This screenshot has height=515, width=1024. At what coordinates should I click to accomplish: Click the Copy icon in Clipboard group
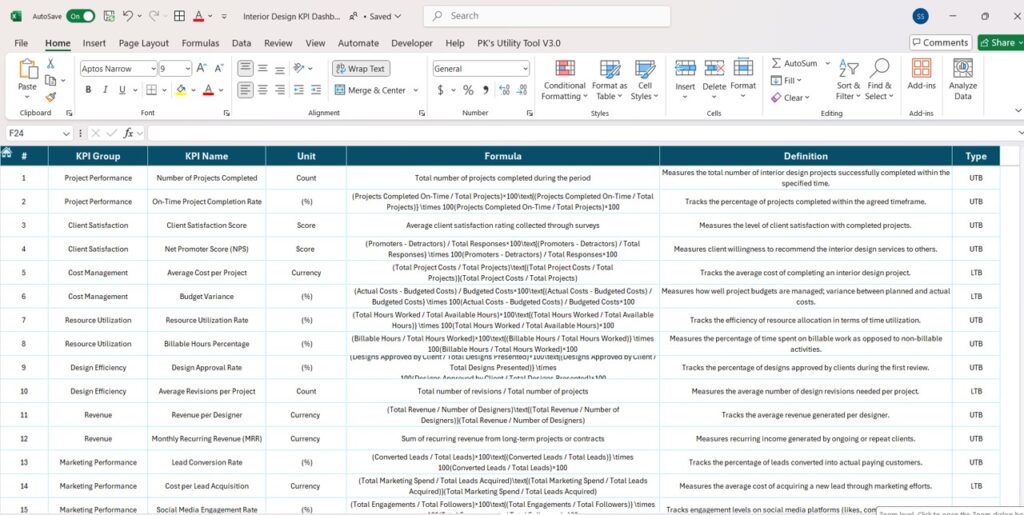pos(50,80)
